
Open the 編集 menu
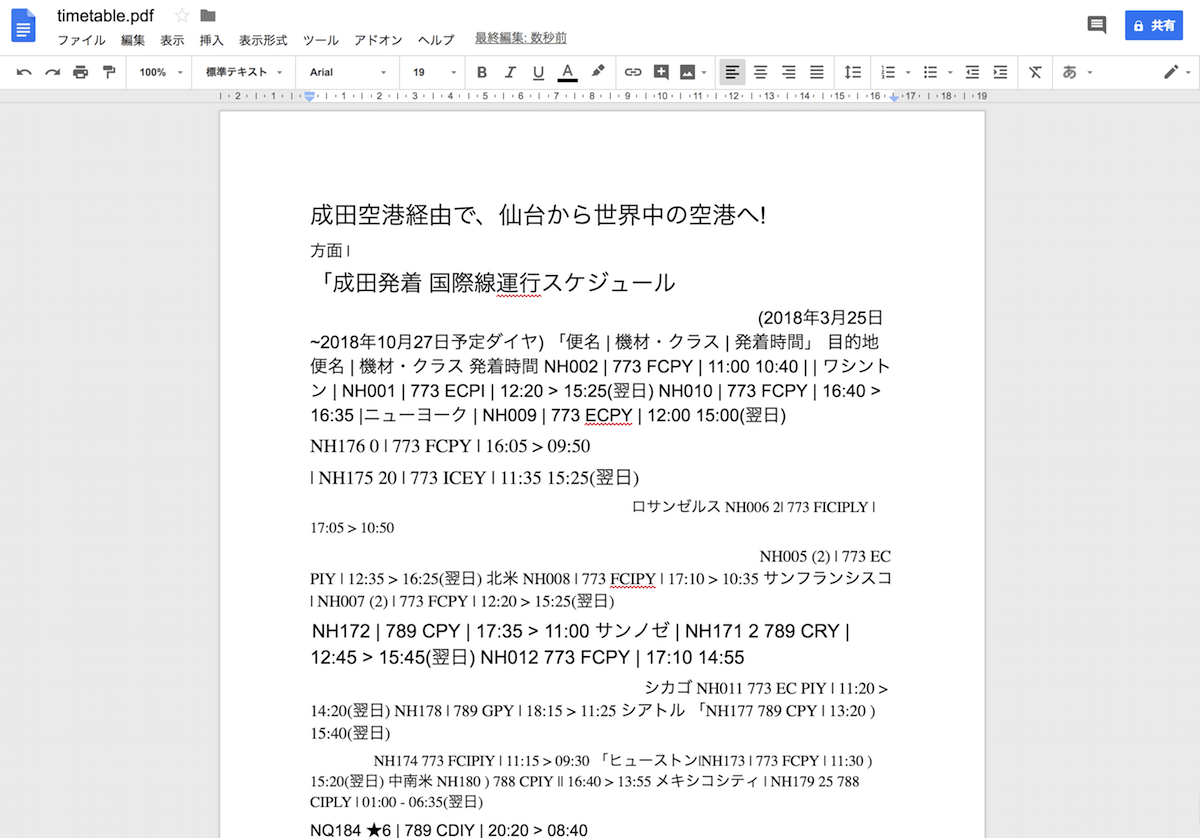(133, 40)
